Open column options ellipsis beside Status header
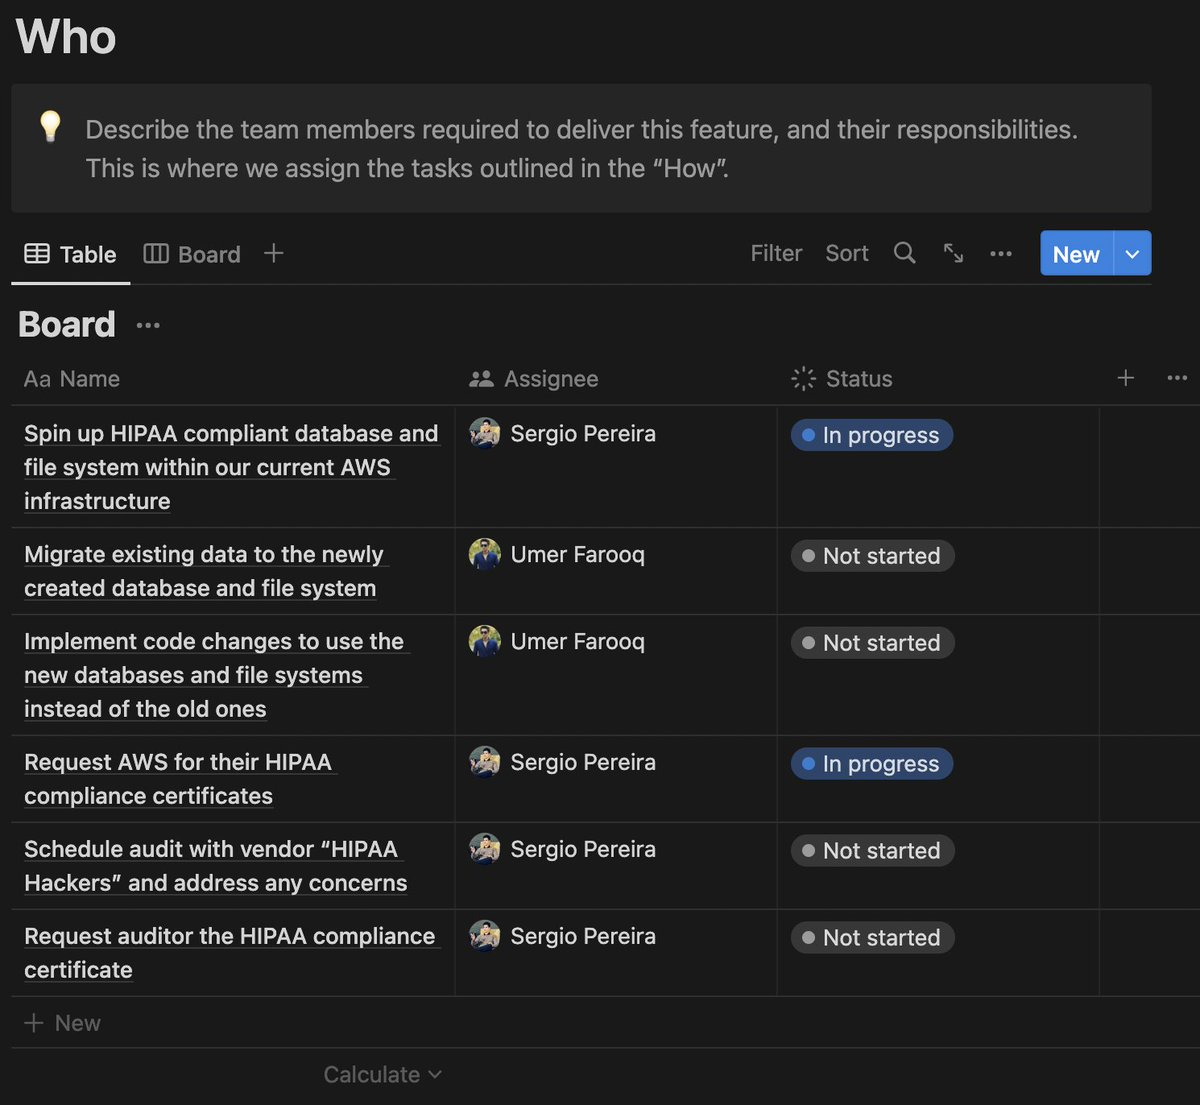The height and width of the screenshot is (1105, 1200). point(1177,378)
